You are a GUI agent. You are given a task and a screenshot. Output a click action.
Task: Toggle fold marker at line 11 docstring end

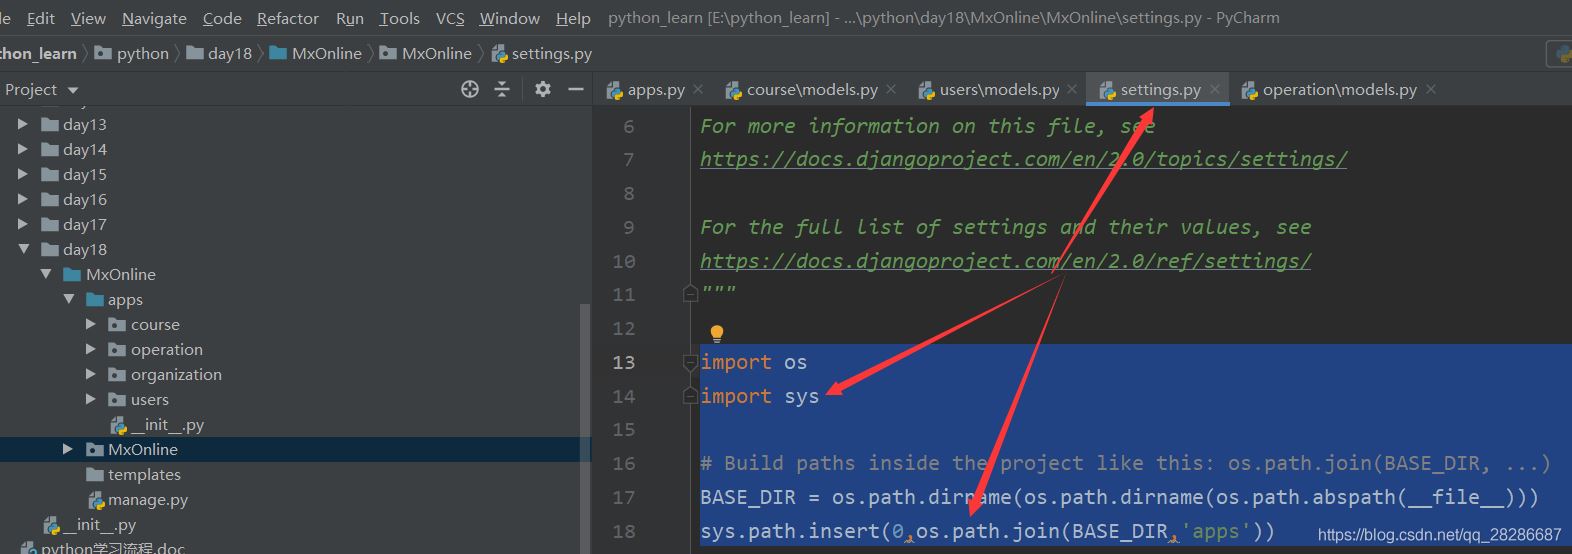[x=690, y=294]
